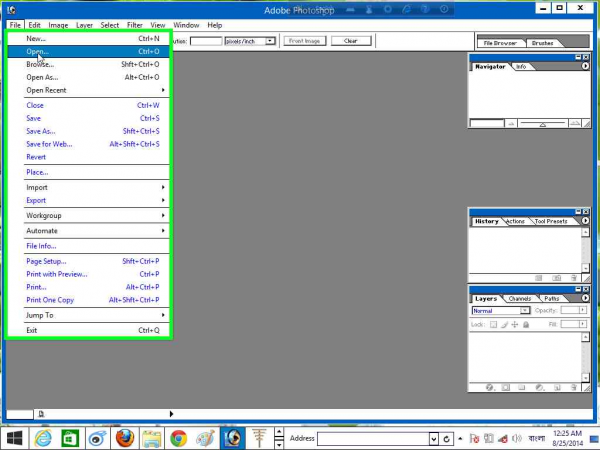Open the Layers palette flyout menu
600x450 pixels.
(585, 298)
